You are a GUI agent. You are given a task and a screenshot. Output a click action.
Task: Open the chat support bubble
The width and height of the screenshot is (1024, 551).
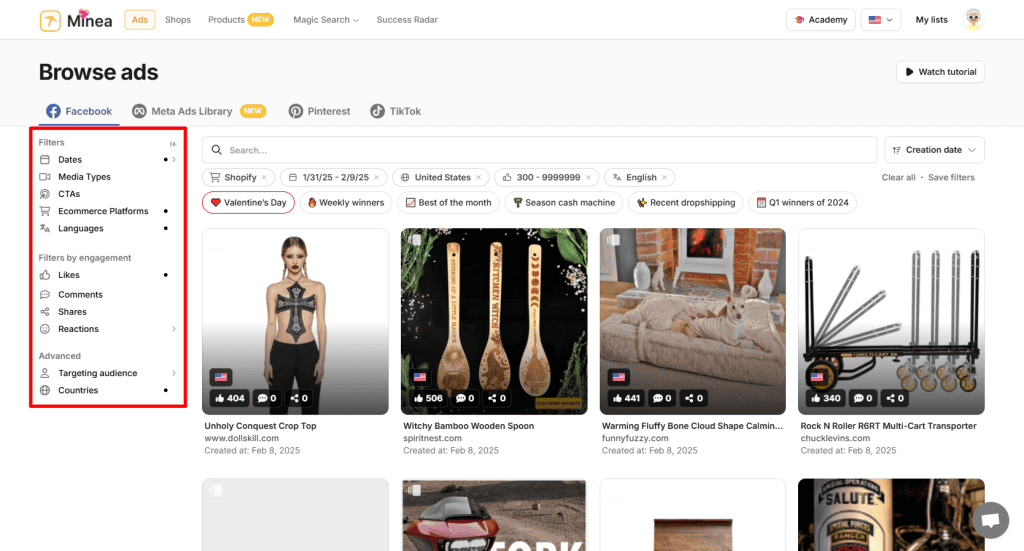click(991, 520)
